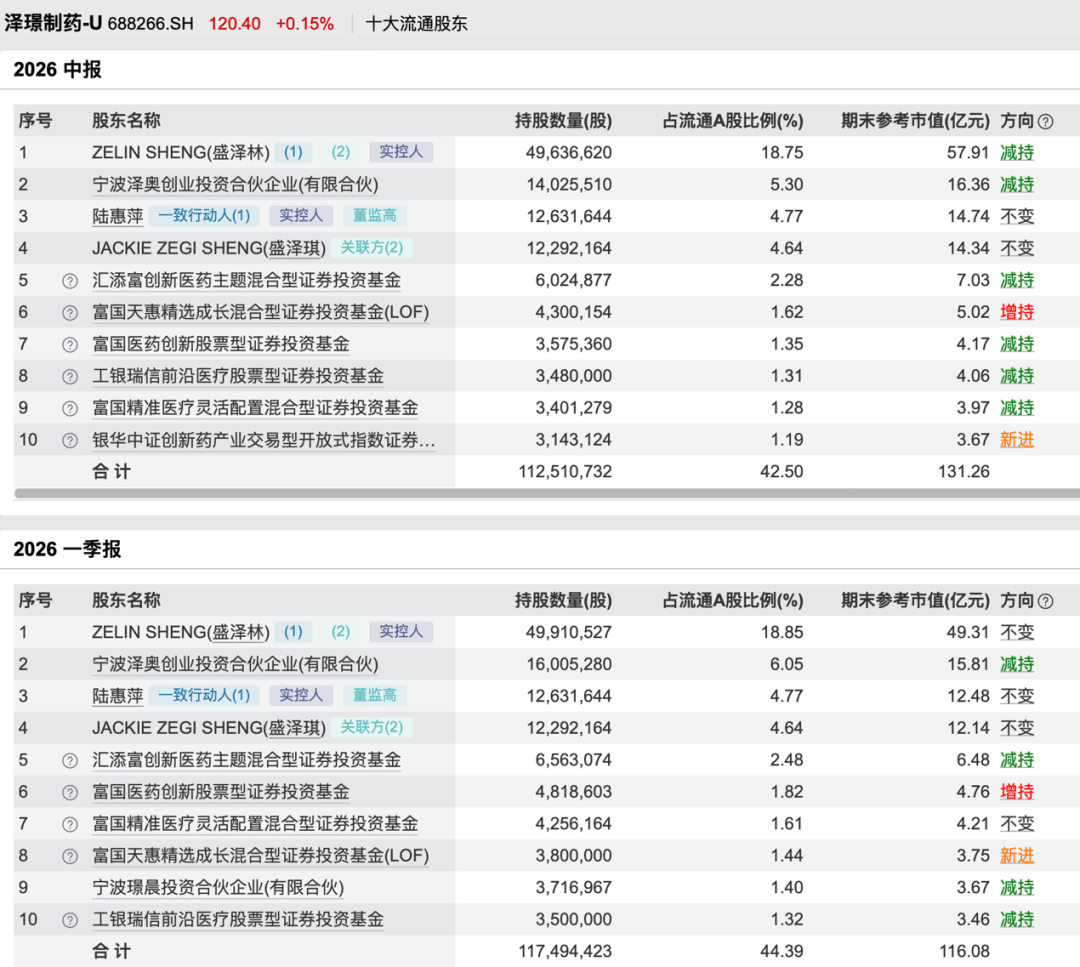
Task: Click the market value 131.26
Action: 964,471
